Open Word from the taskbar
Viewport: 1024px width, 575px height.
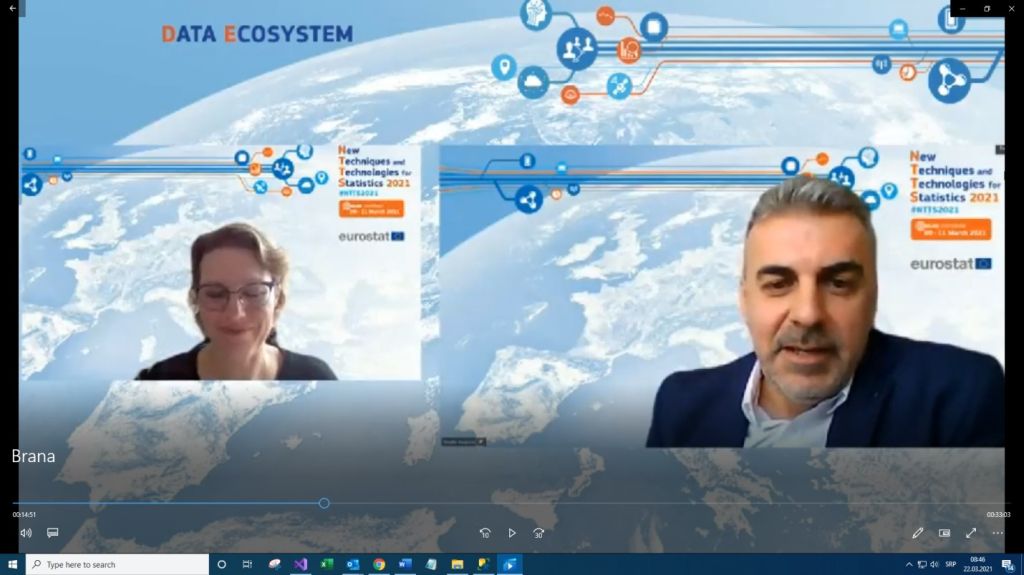pyautogui.click(x=405, y=564)
